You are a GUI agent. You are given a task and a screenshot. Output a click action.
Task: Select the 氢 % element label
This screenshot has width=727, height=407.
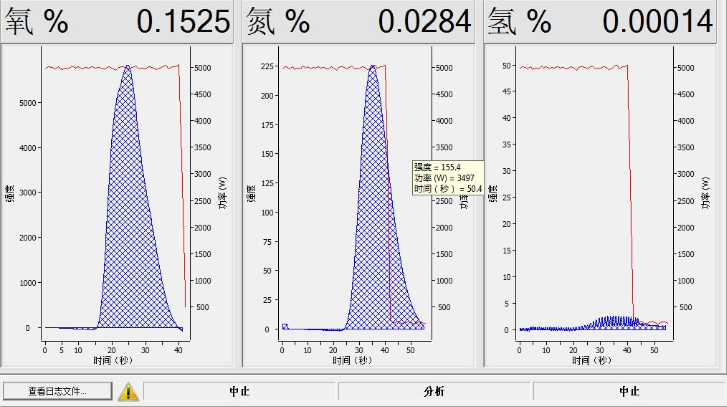pyautogui.click(x=519, y=22)
